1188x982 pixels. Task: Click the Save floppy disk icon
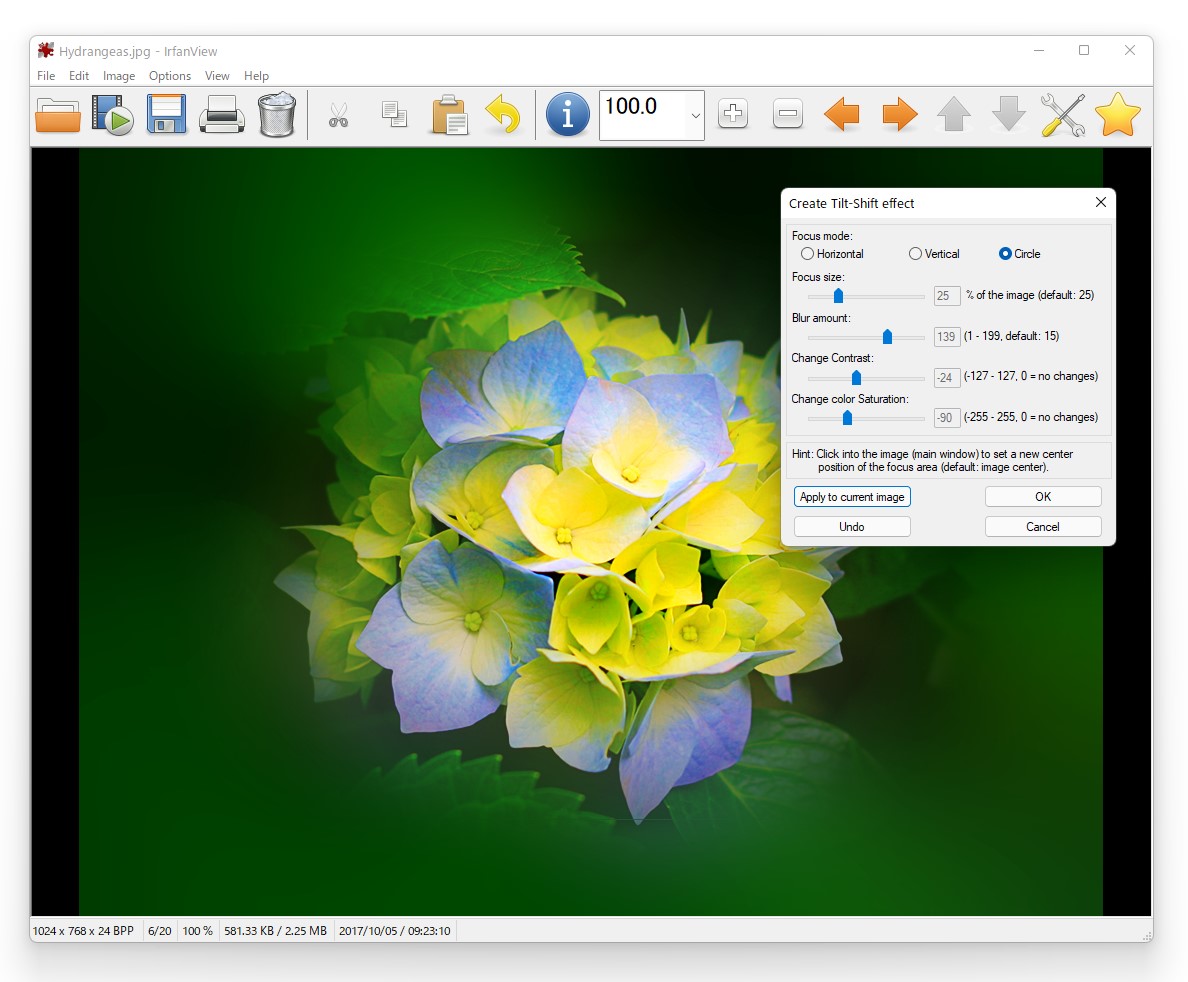coord(167,114)
